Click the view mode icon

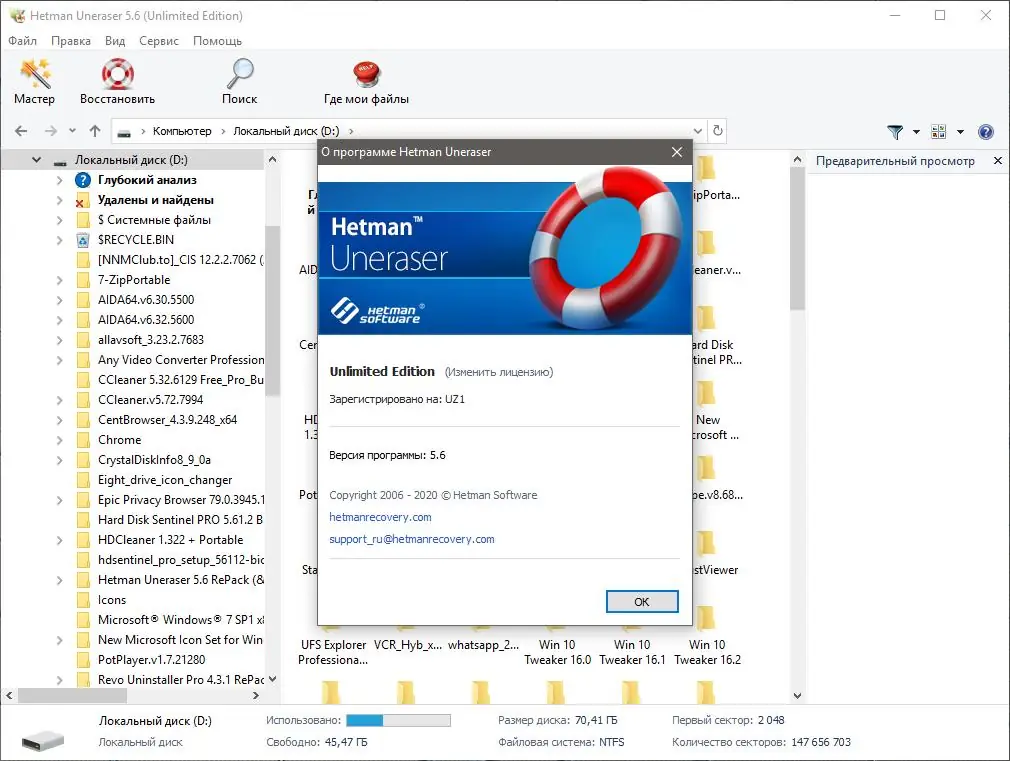click(x=939, y=131)
